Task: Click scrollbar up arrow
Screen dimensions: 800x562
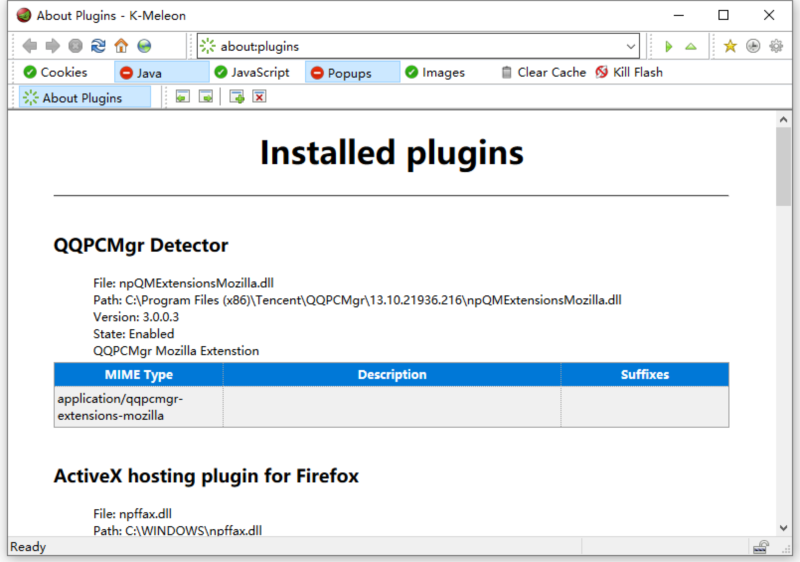Action: tap(784, 120)
